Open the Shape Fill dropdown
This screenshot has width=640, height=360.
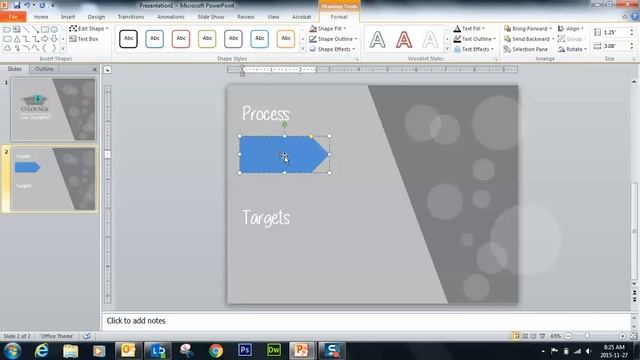327,29
